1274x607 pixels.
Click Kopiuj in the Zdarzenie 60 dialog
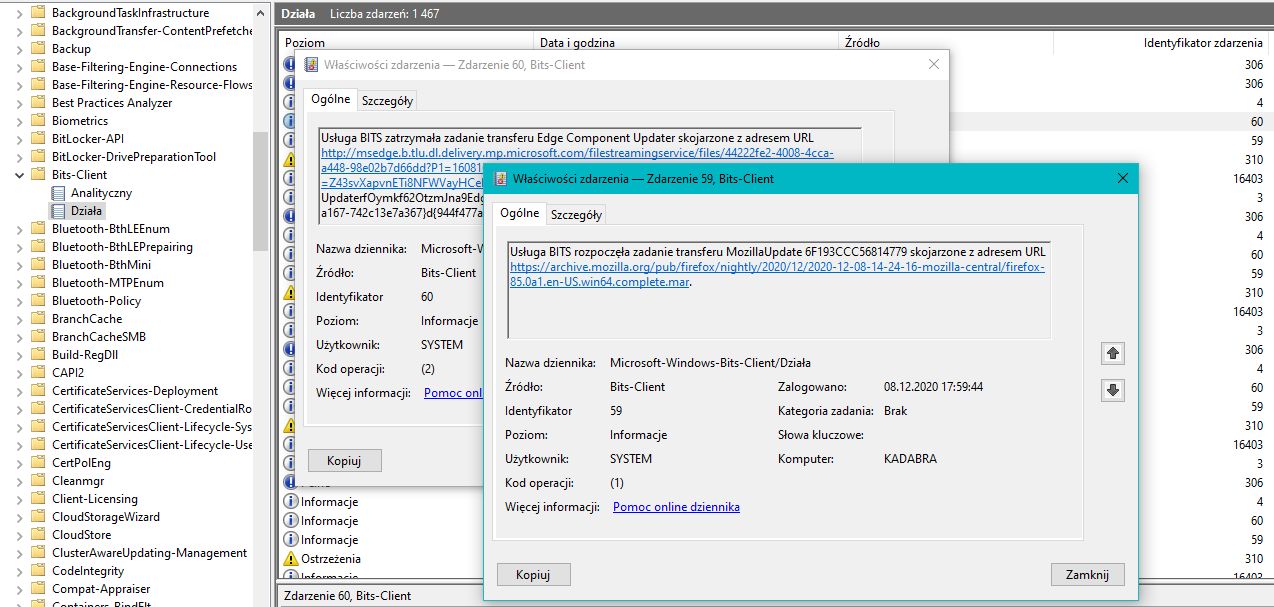click(345, 461)
